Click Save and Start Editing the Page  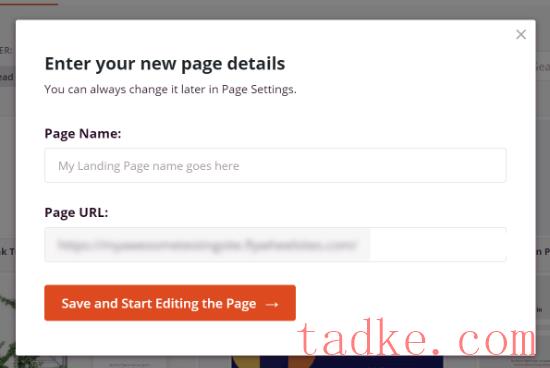(x=170, y=303)
